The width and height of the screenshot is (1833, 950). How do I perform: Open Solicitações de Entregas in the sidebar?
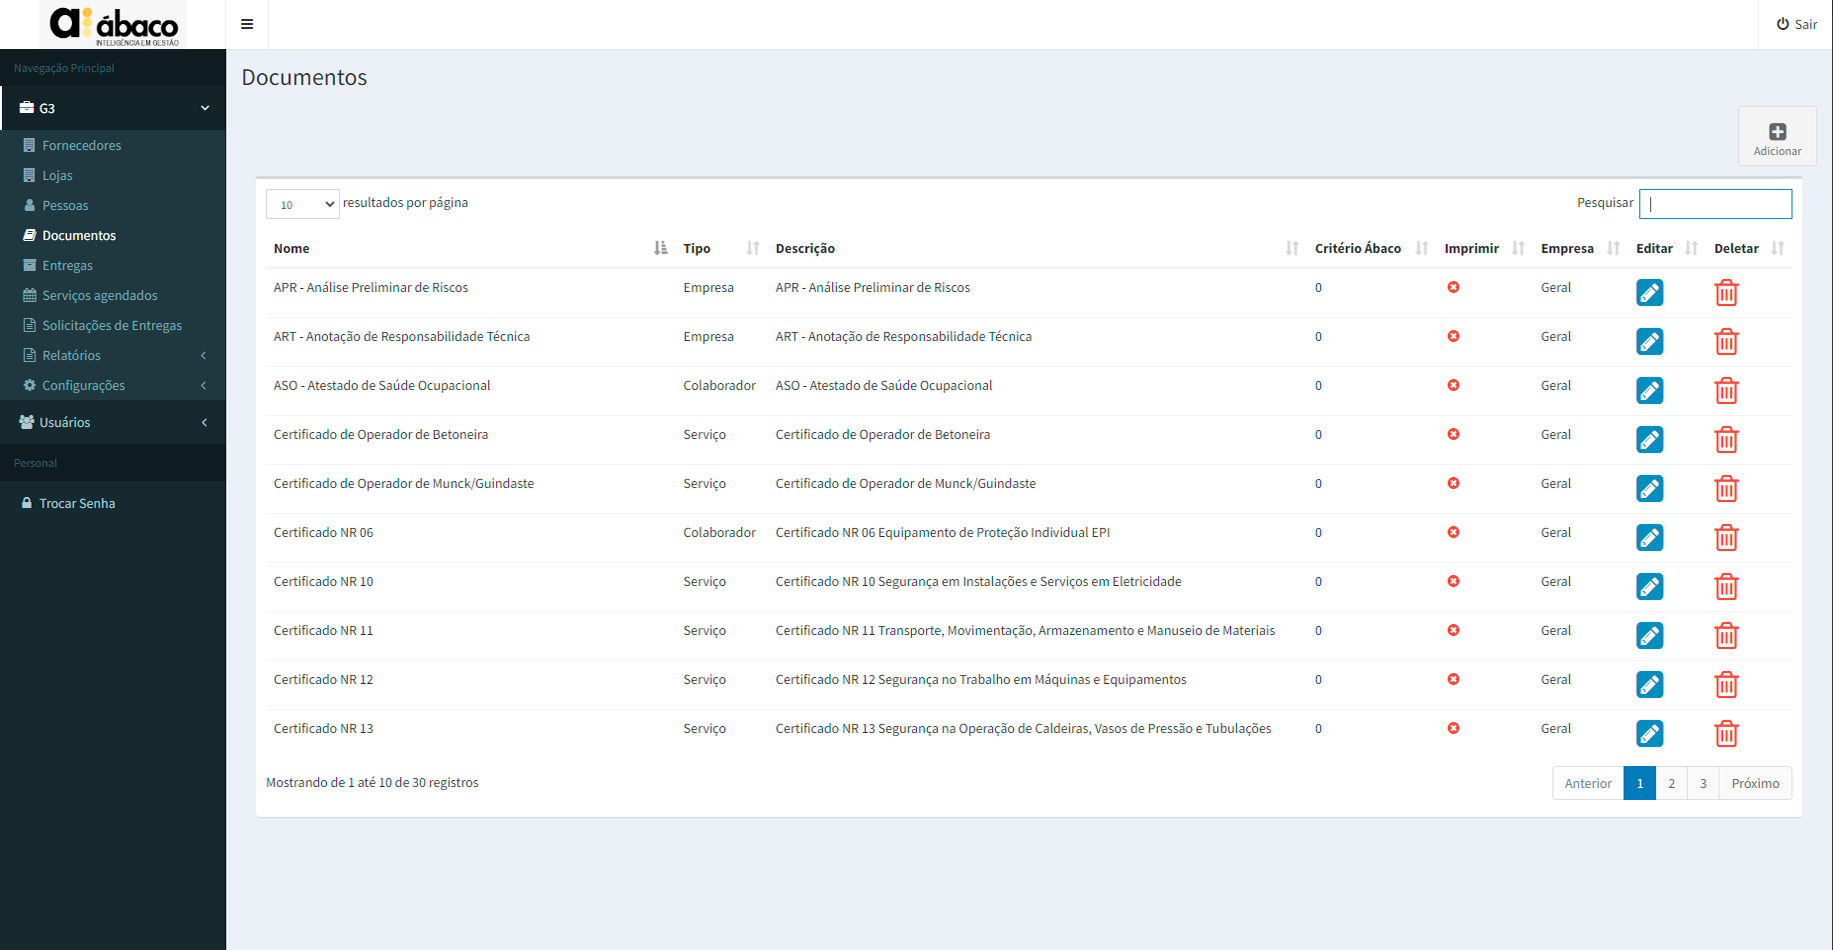point(112,325)
